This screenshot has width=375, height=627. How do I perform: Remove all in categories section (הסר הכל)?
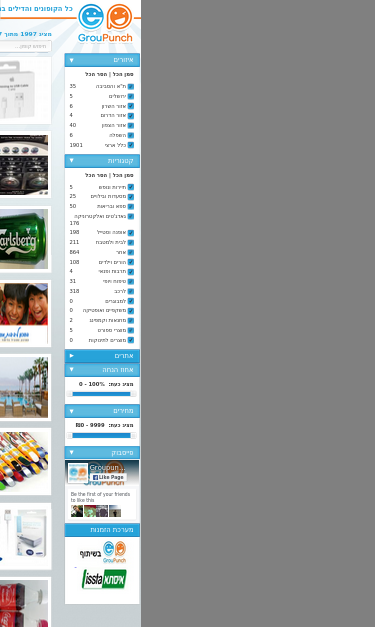click(x=96, y=175)
